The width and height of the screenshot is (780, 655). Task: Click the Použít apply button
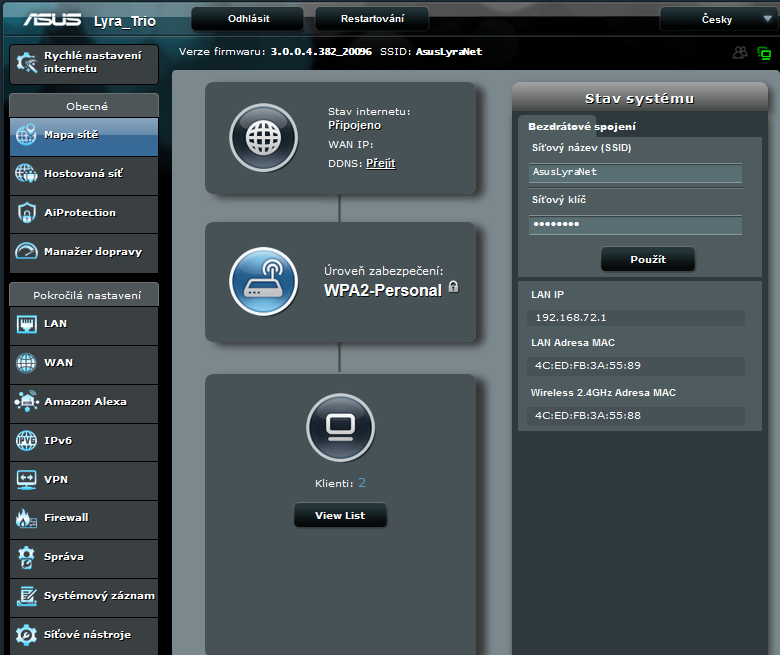click(x=647, y=260)
